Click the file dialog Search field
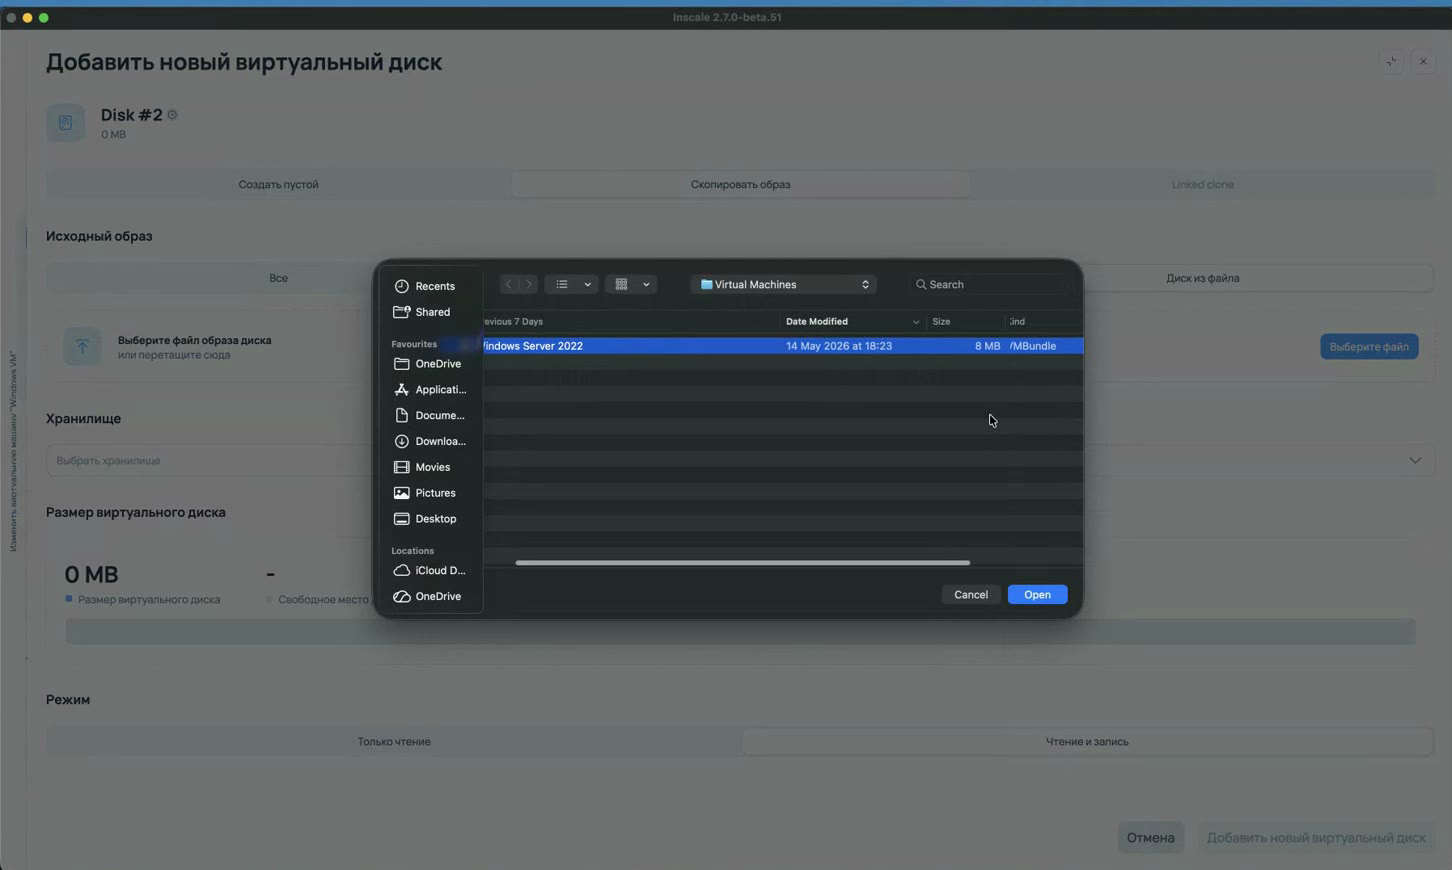 [x=987, y=285]
